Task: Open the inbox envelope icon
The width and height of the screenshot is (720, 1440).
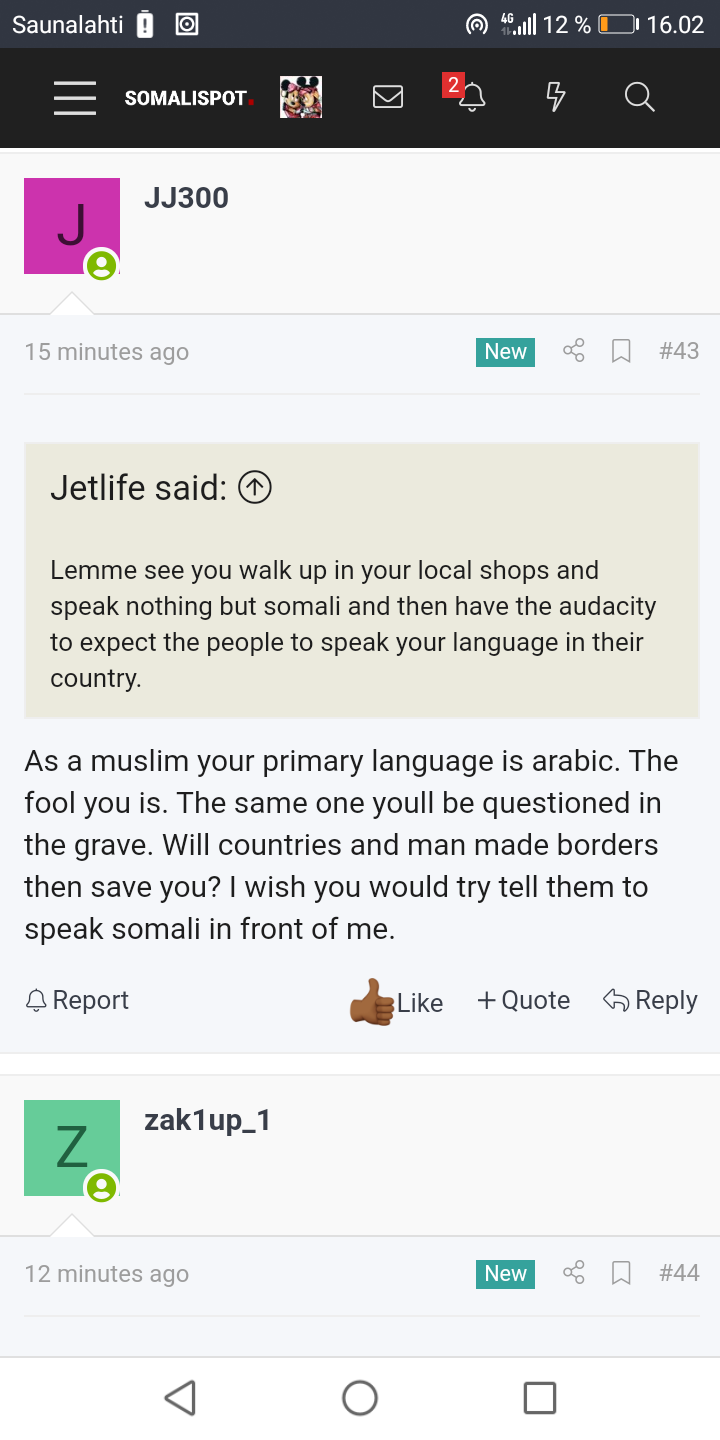Action: click(388, 97)
